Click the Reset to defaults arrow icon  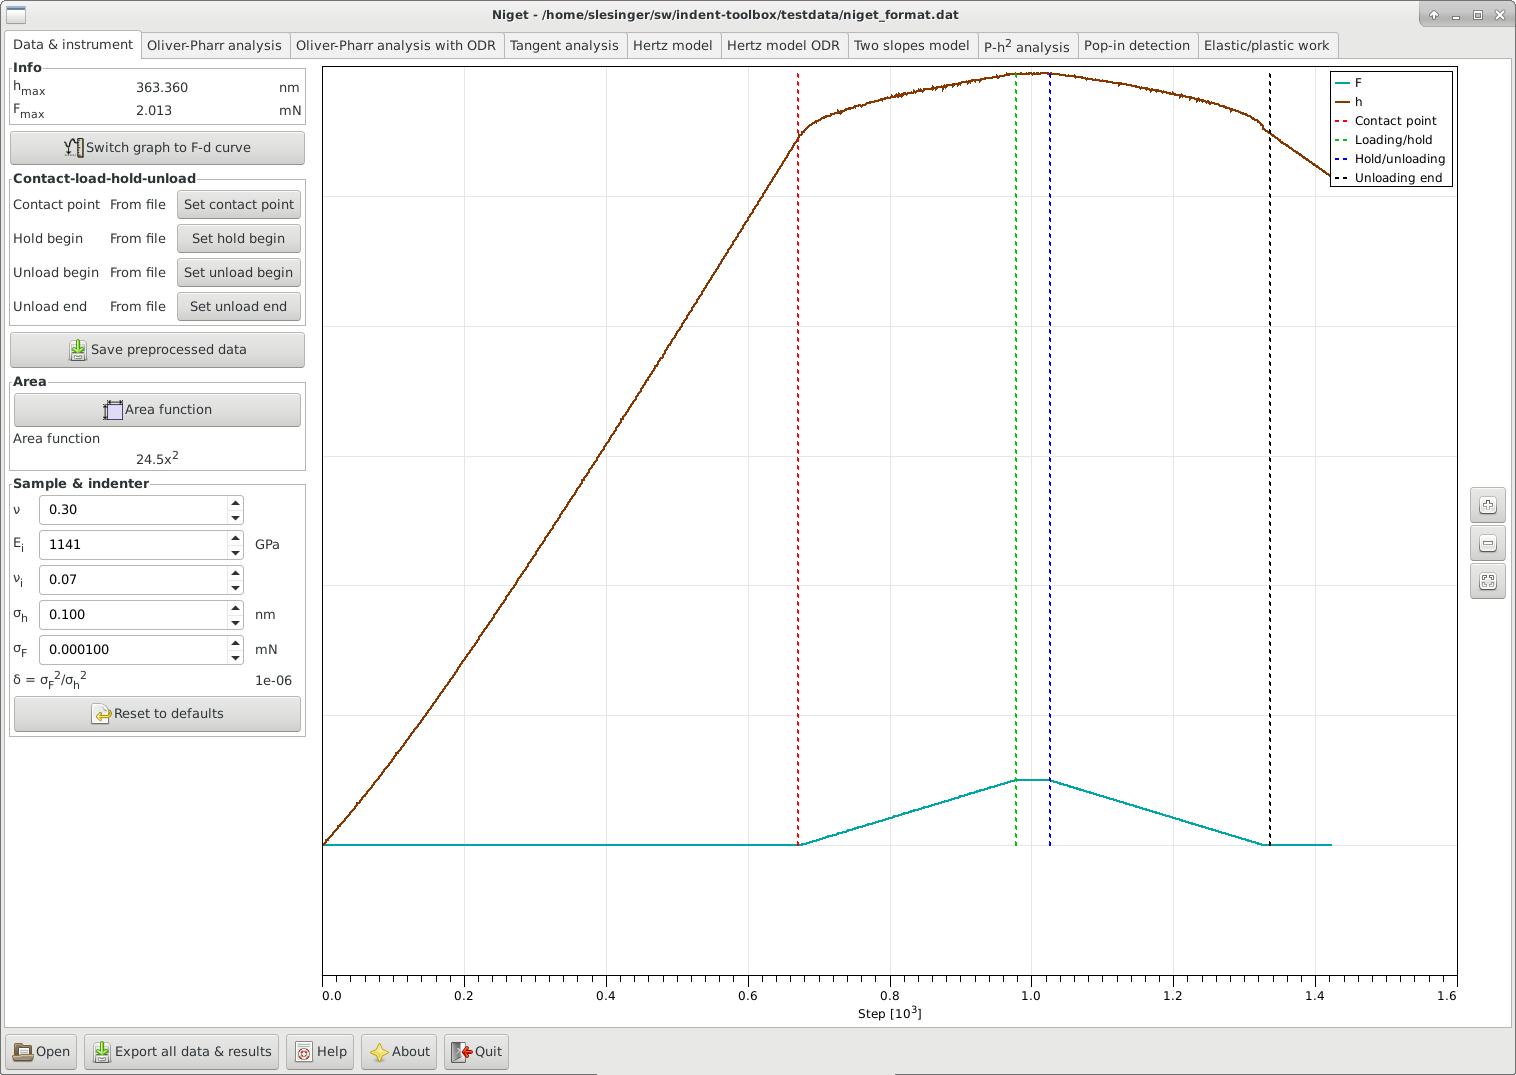(101, 714)
